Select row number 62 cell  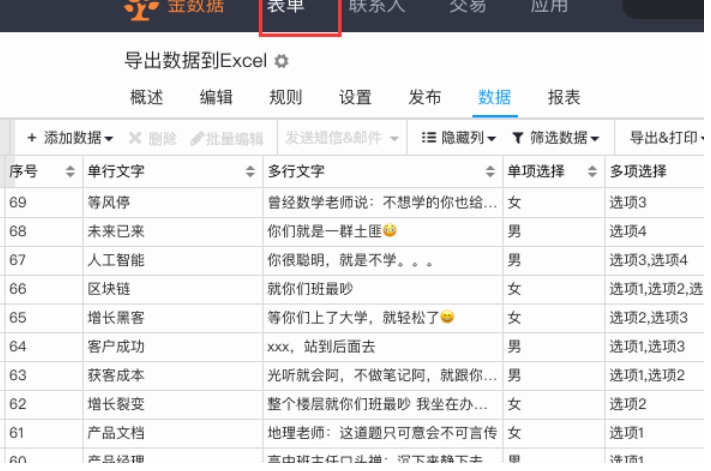point(44,404)
